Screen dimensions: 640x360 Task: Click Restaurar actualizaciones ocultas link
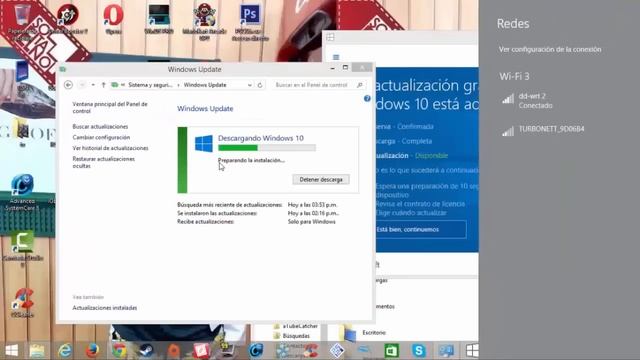(x=103, y=162)
